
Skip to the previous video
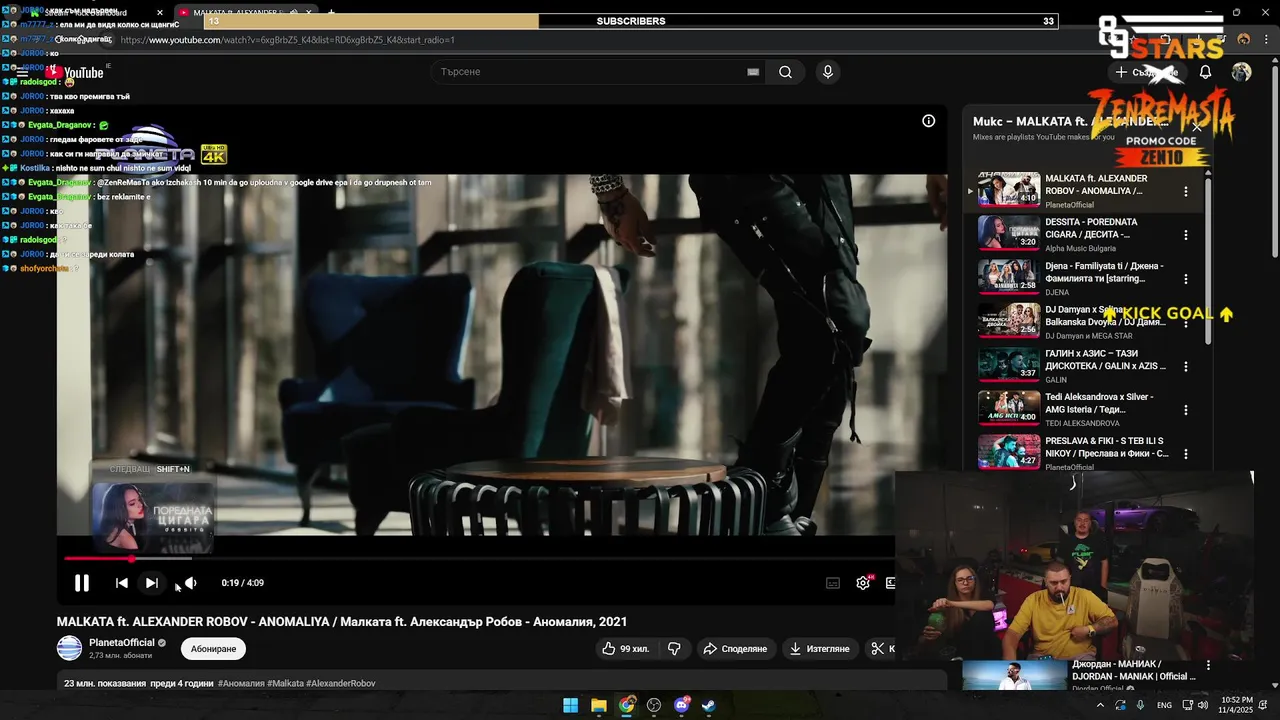point(122,583)
